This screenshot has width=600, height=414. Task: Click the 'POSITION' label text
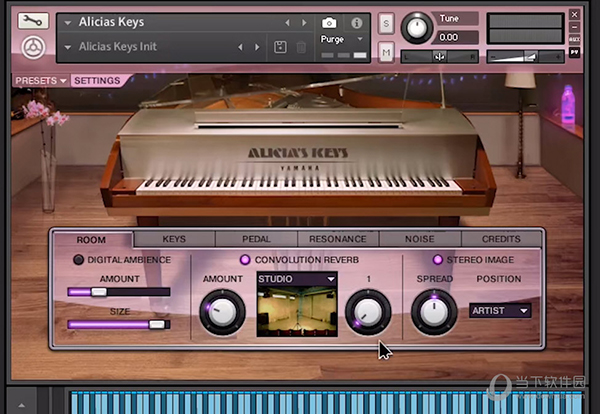[x=499, y=279]
